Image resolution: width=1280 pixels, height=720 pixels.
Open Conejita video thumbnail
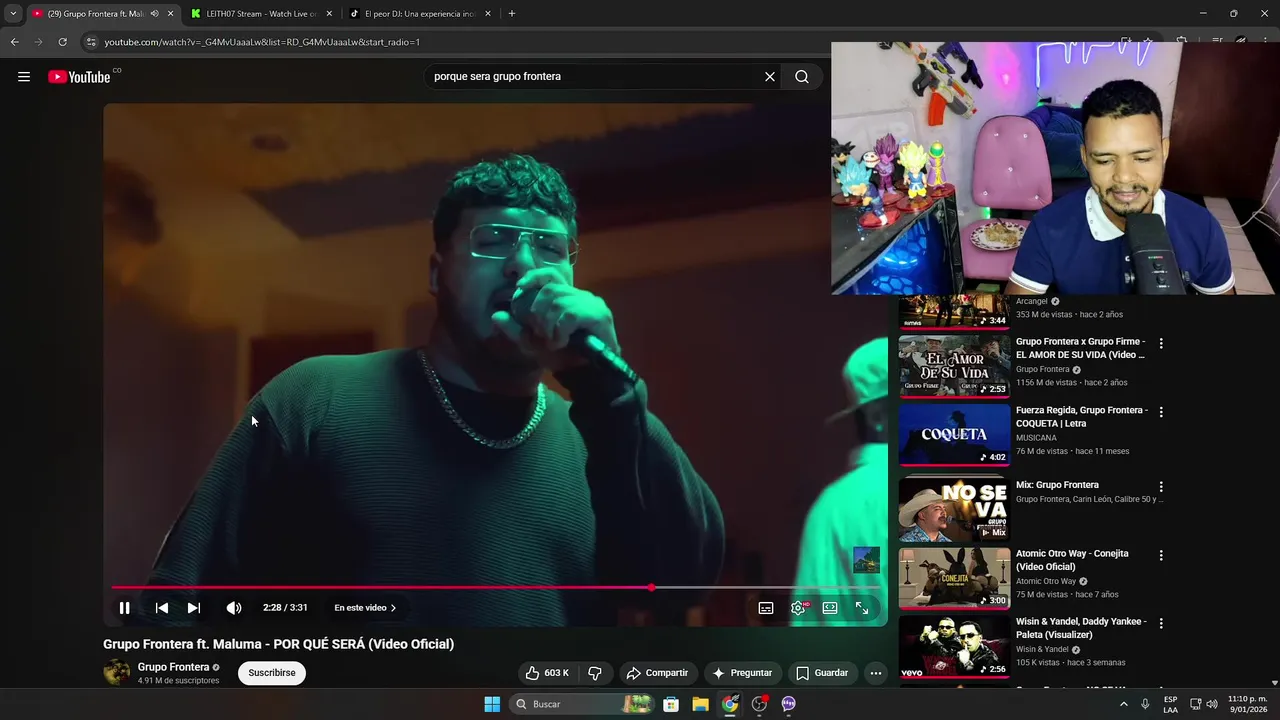[x=954, y=578]
